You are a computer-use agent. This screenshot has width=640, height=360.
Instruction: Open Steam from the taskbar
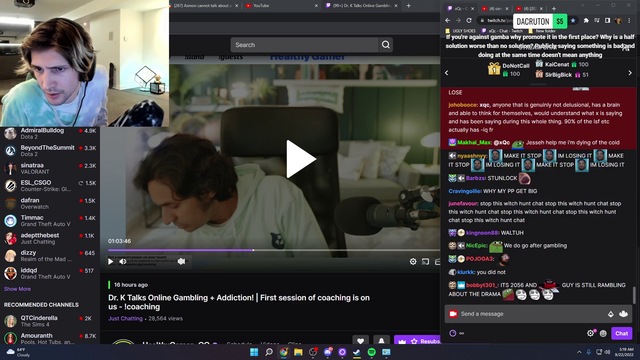tap(357, 352)
